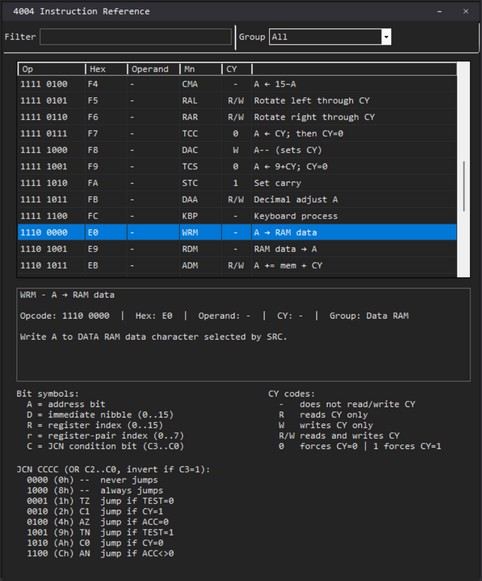Screen dimensions: 482x581
Task: Click legend line 'r = register-pair index (0..7)'
Action: tap(105, 436)
